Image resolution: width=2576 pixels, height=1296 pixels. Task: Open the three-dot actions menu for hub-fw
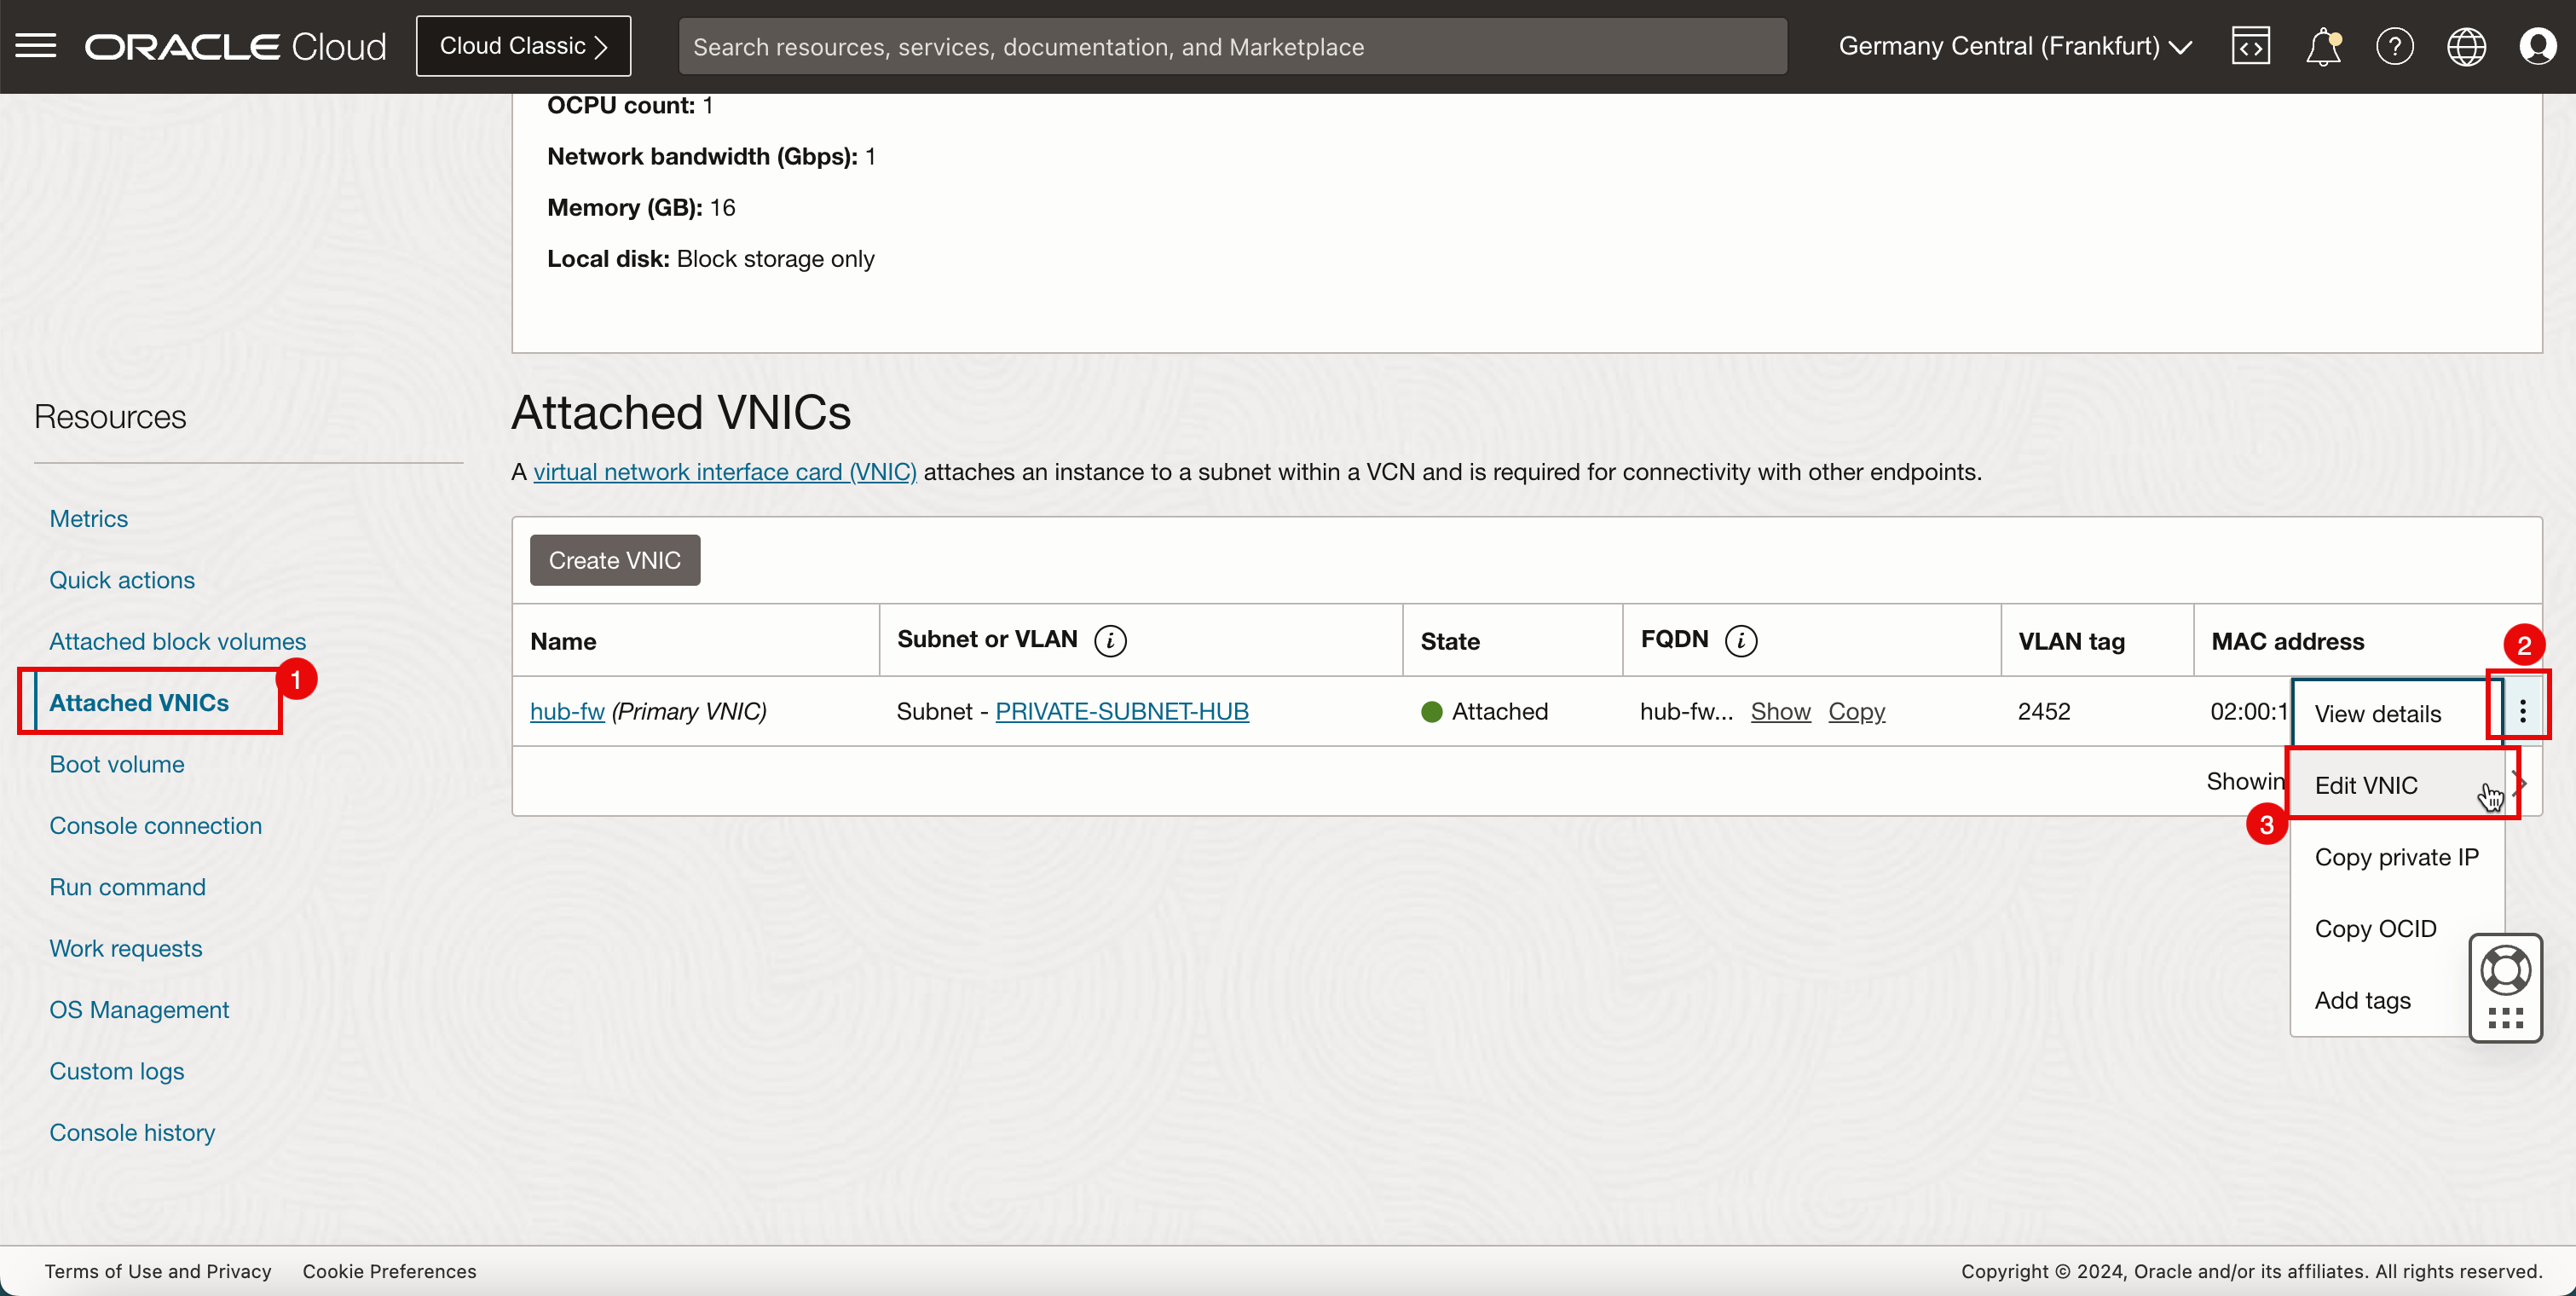coord(2522,711)
